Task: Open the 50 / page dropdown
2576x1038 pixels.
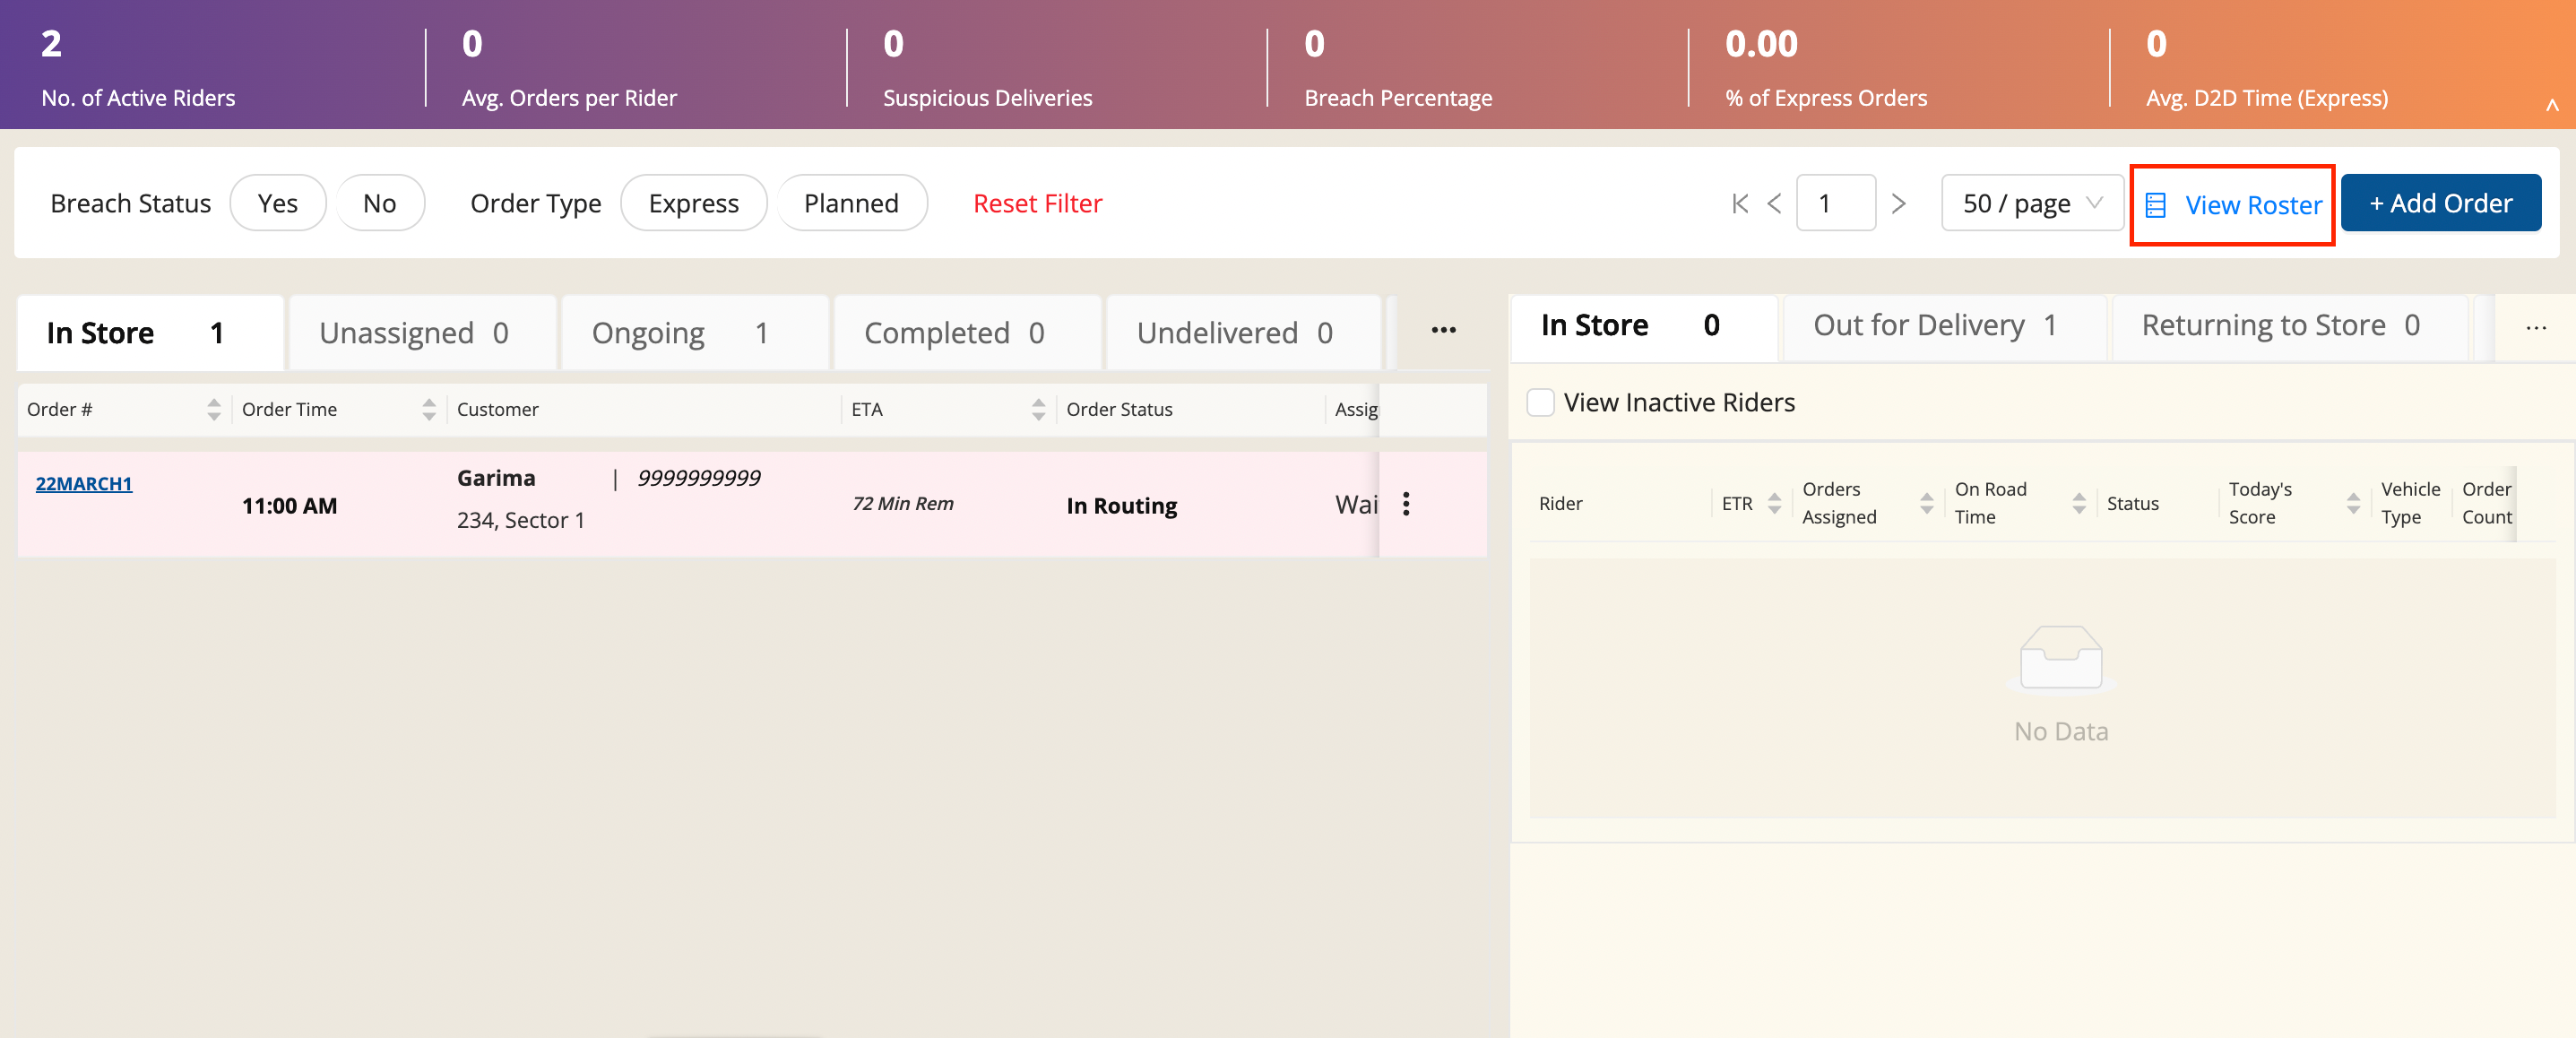Action: click(x=2031, y=204)
